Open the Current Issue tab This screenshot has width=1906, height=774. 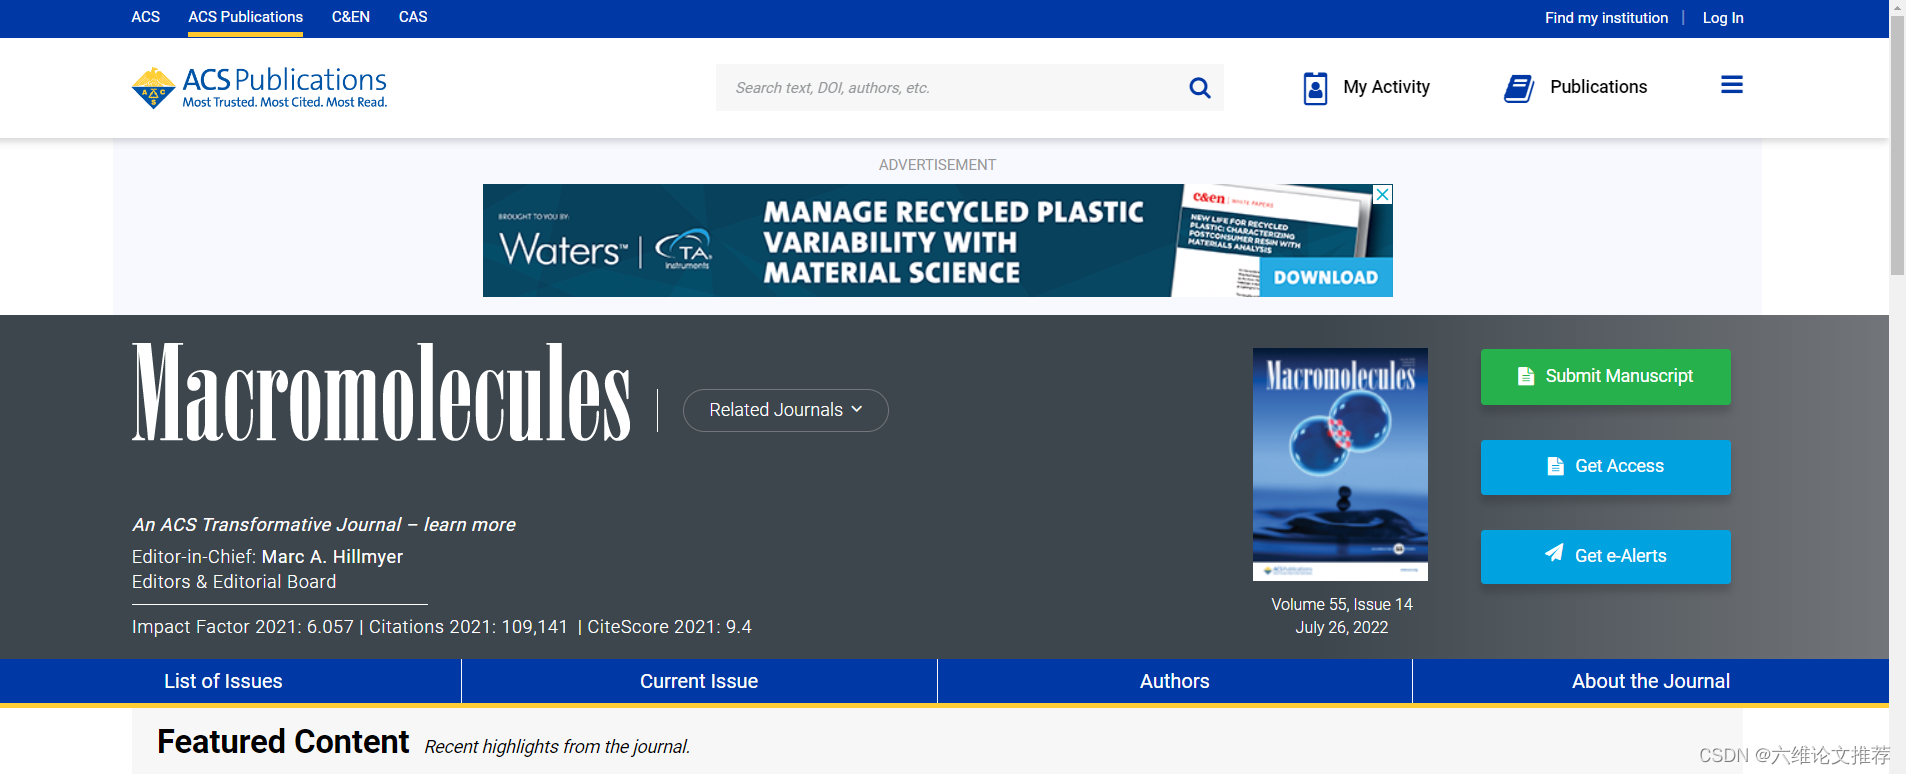[x=699, y=681]
